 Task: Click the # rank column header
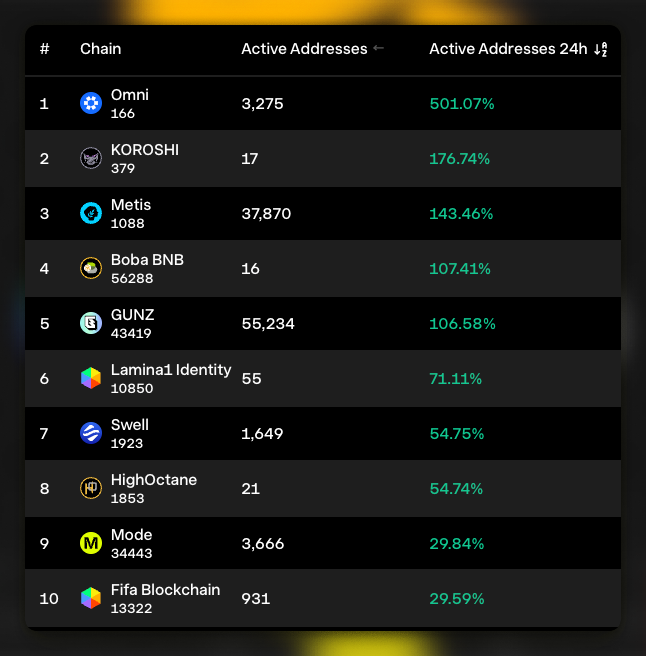point(45,49)
